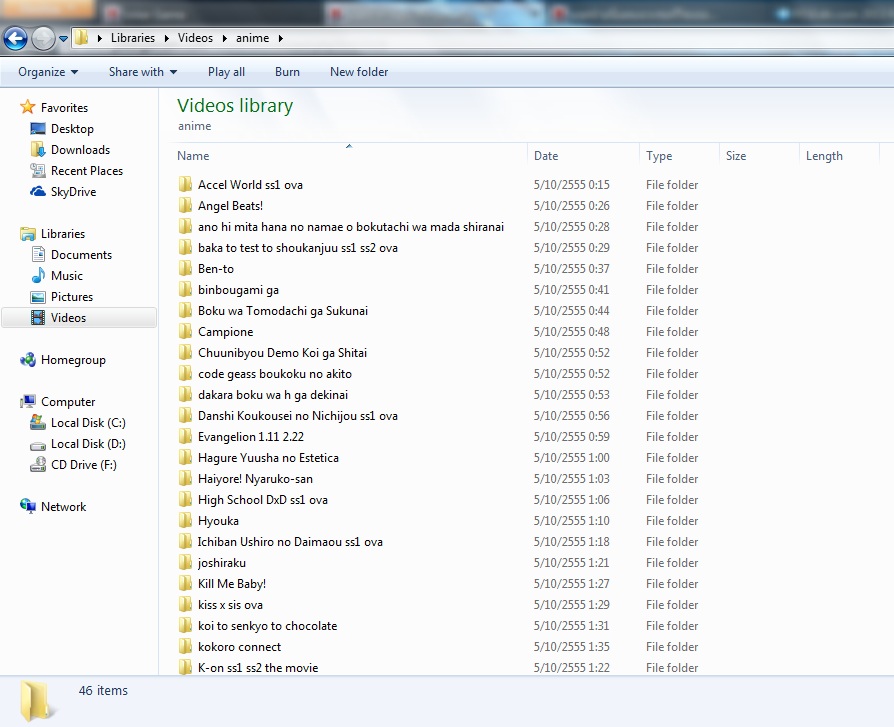This screenshot has height=727, width=894.
Task: Click Libraries in the address path
Action: point(133,38)
